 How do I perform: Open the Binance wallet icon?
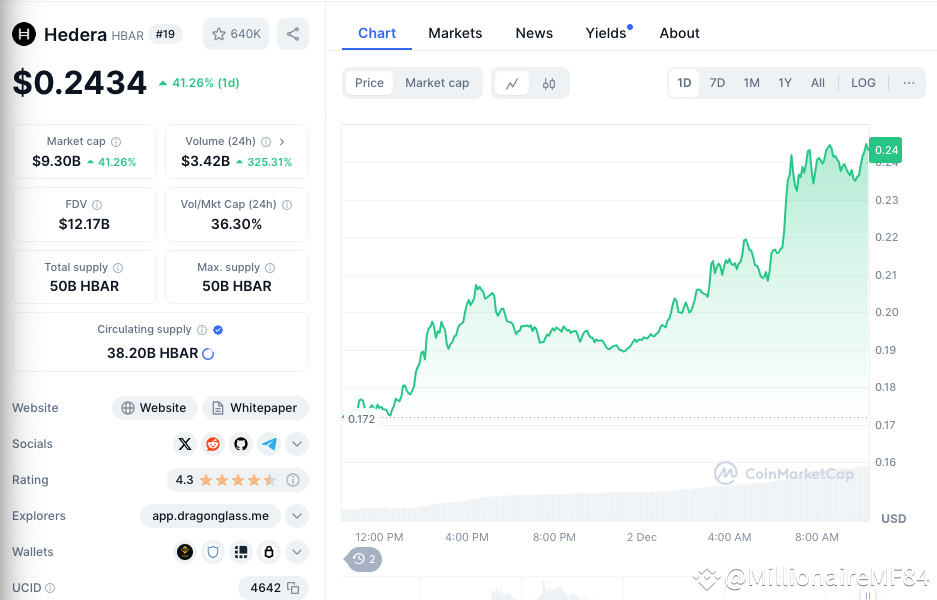tap(185, 552)
